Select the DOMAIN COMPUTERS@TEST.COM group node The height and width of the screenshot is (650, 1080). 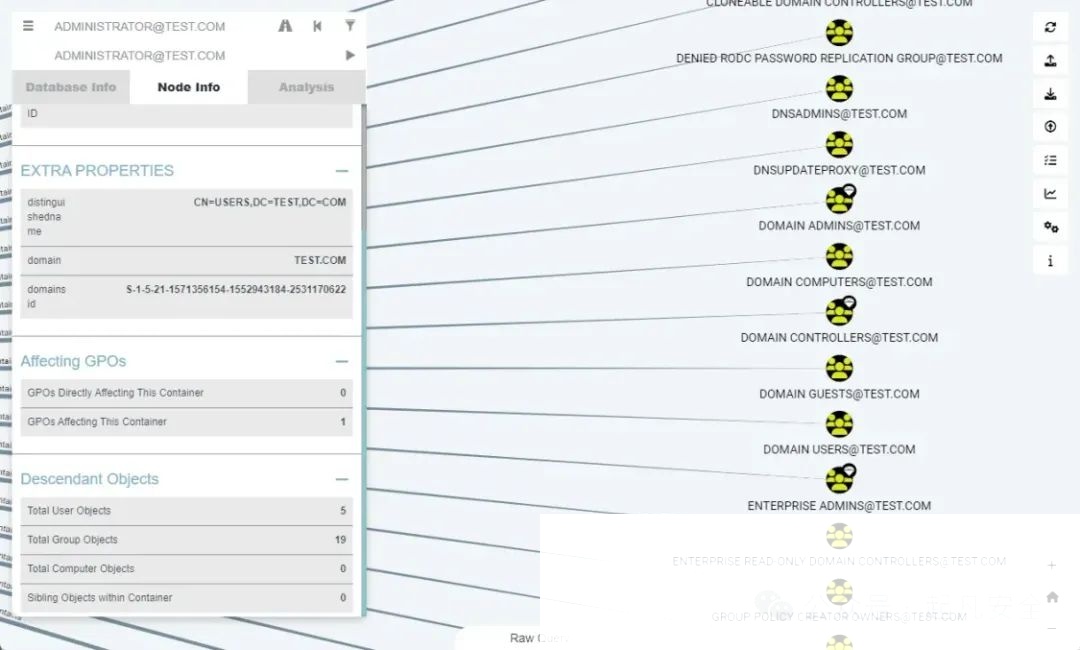click(x=839, y=256)
